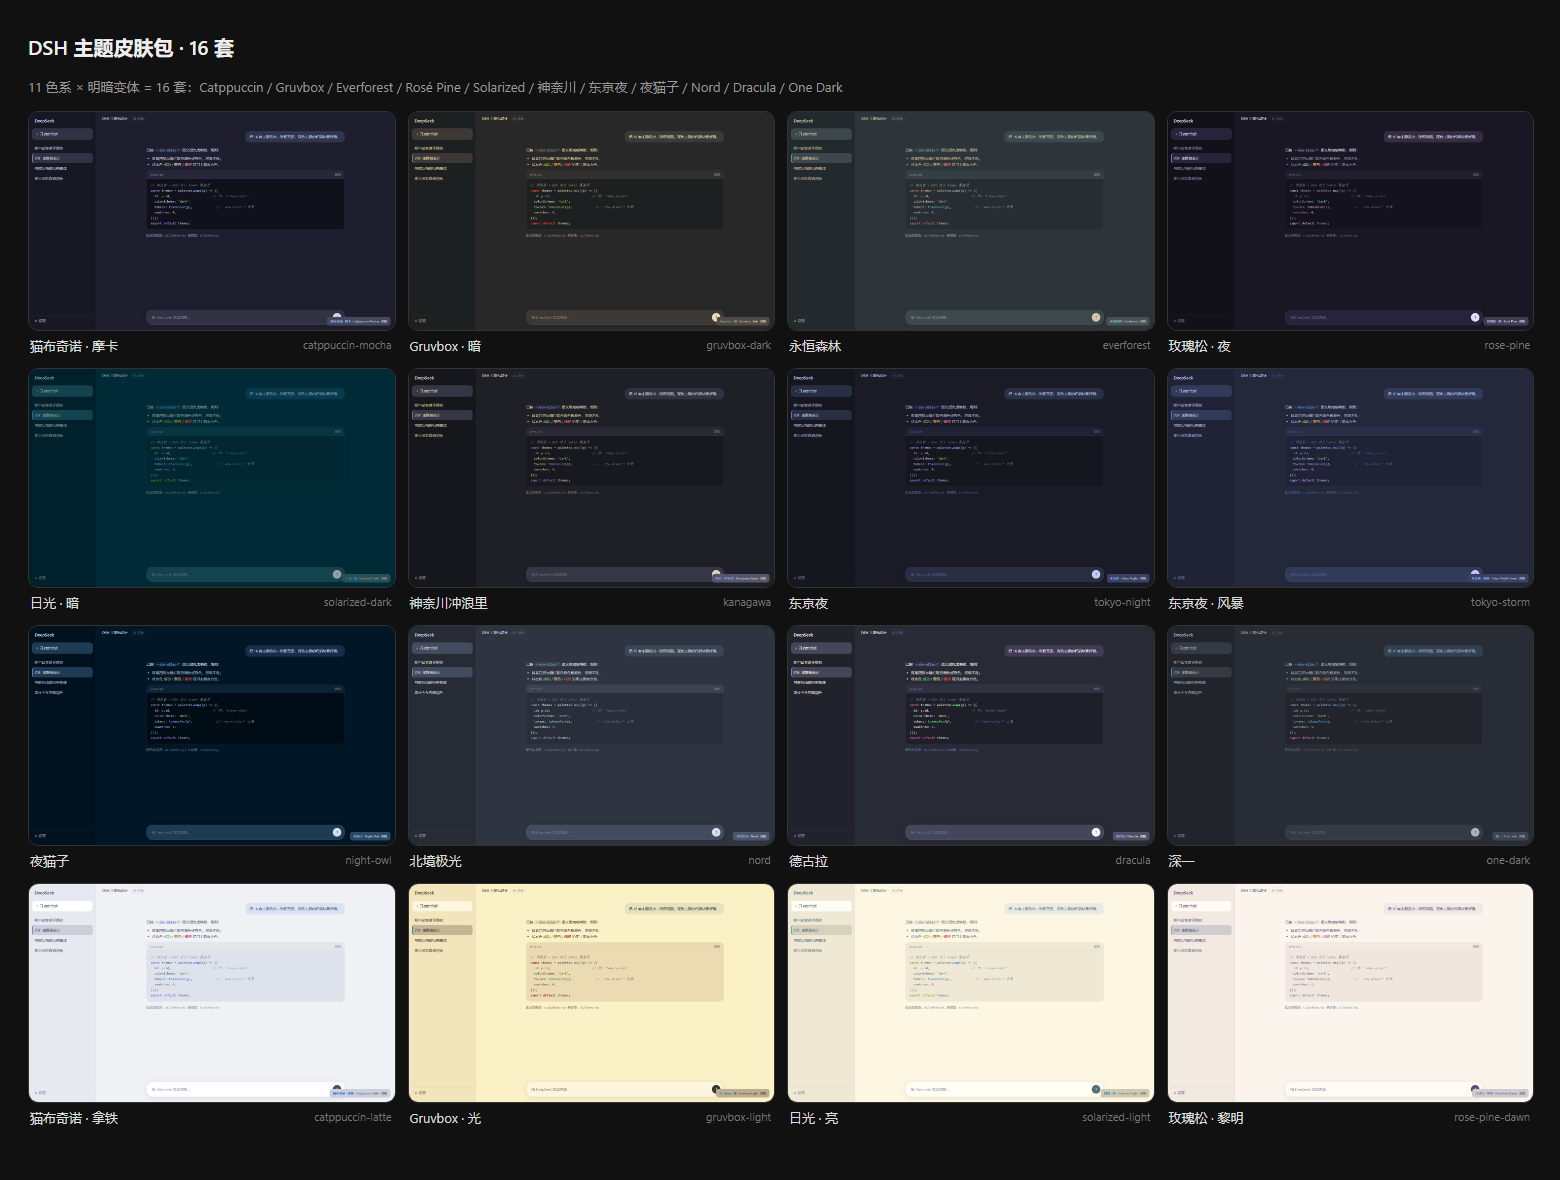Click the page title "DSH 主题皮肤包 · 16 套"

click(131, 48)
